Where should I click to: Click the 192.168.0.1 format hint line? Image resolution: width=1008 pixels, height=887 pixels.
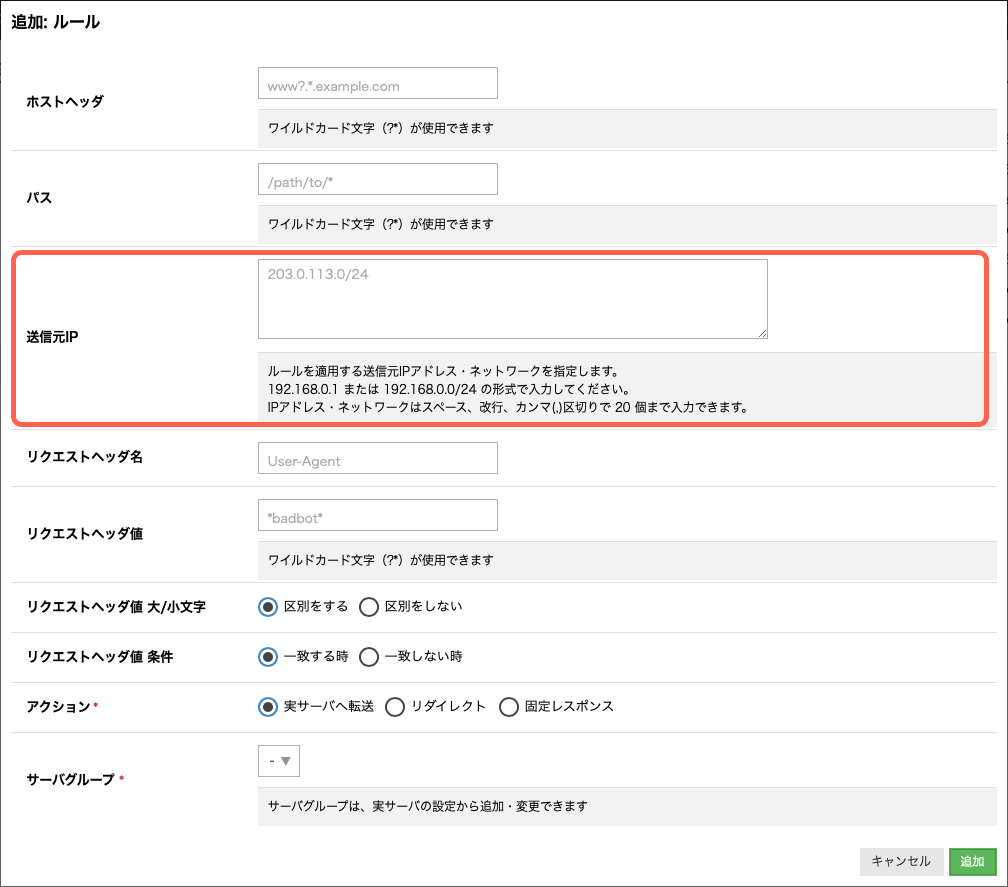pos(449,389)
